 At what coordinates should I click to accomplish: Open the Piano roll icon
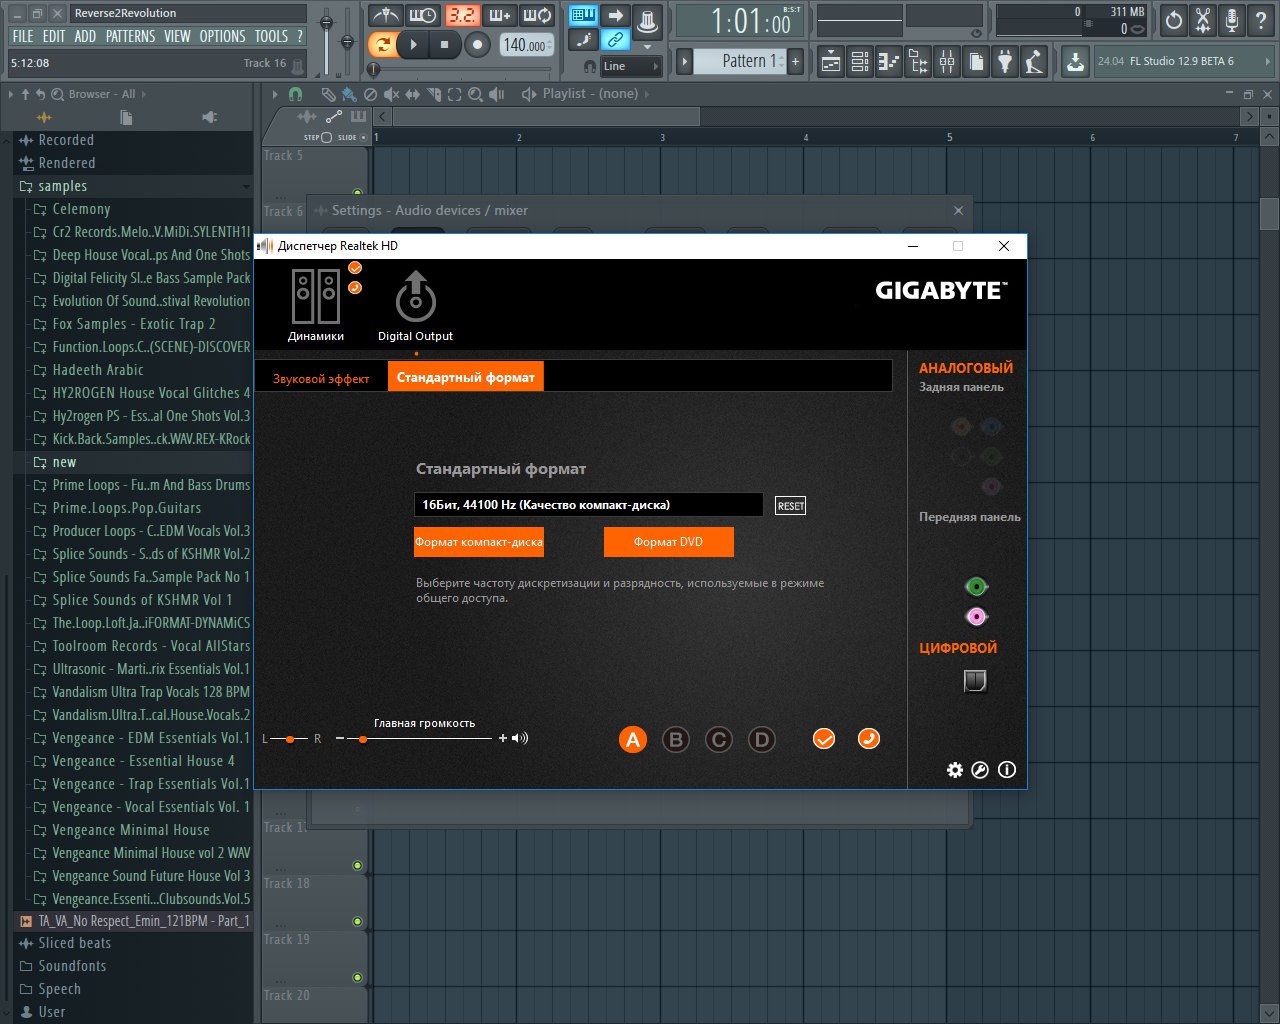pyautogui.click(x=889, y=62)
